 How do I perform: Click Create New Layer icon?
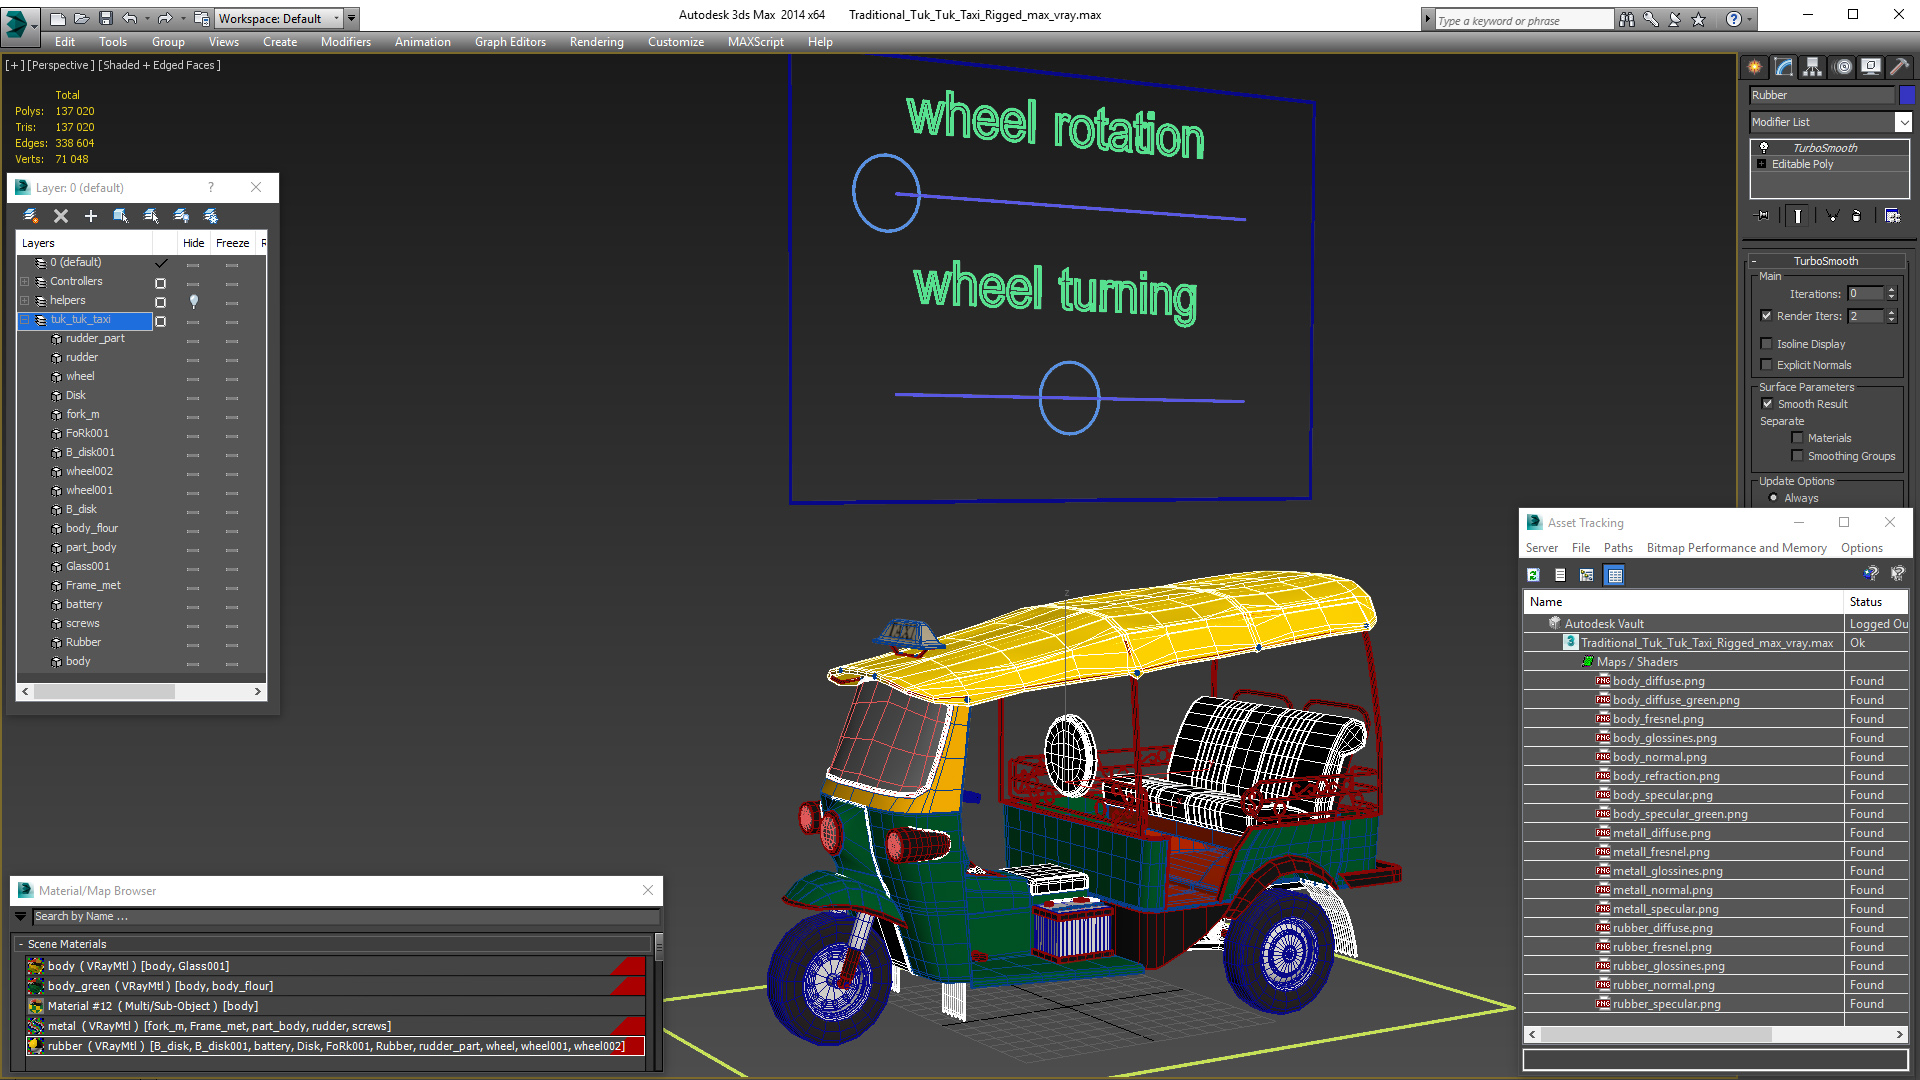coord(31,216)
